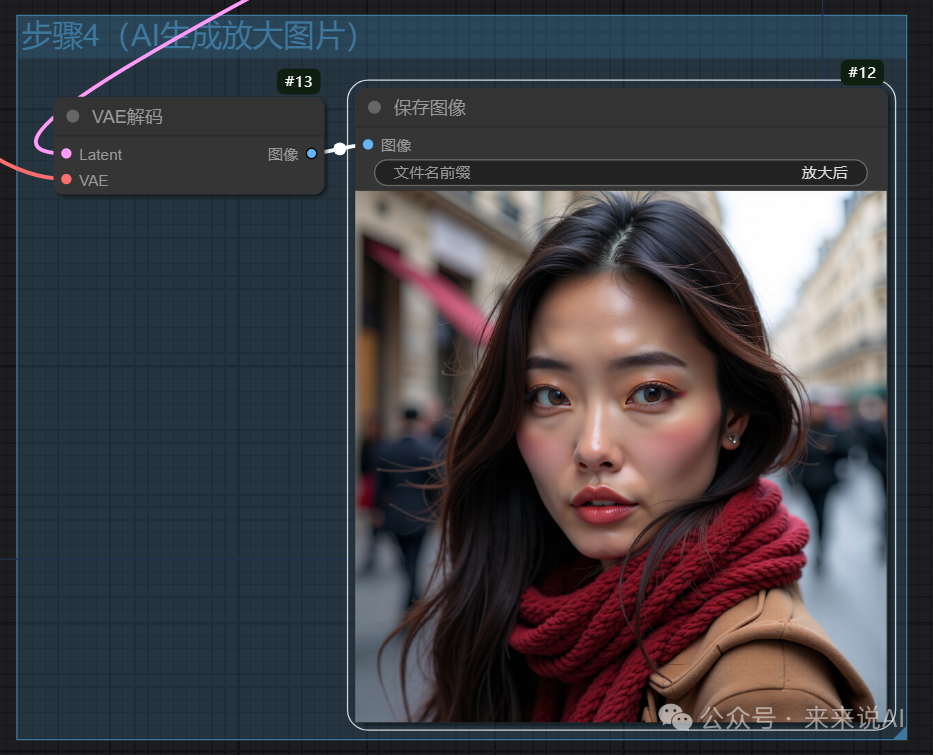Select the red VAE input socket
Image resolution: width=933 pixels, height=755 pixels.
point(67,179)
